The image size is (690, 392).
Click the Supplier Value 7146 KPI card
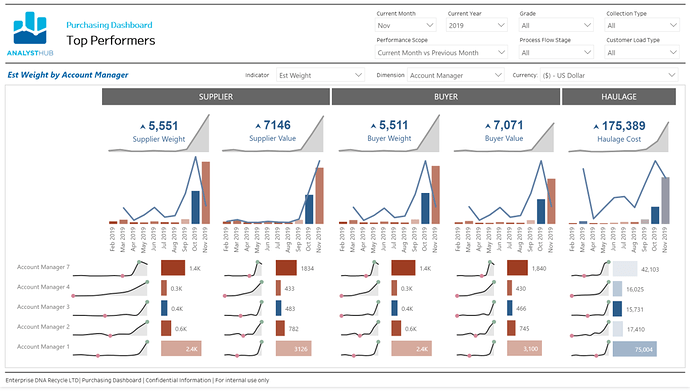coord(273,133)
